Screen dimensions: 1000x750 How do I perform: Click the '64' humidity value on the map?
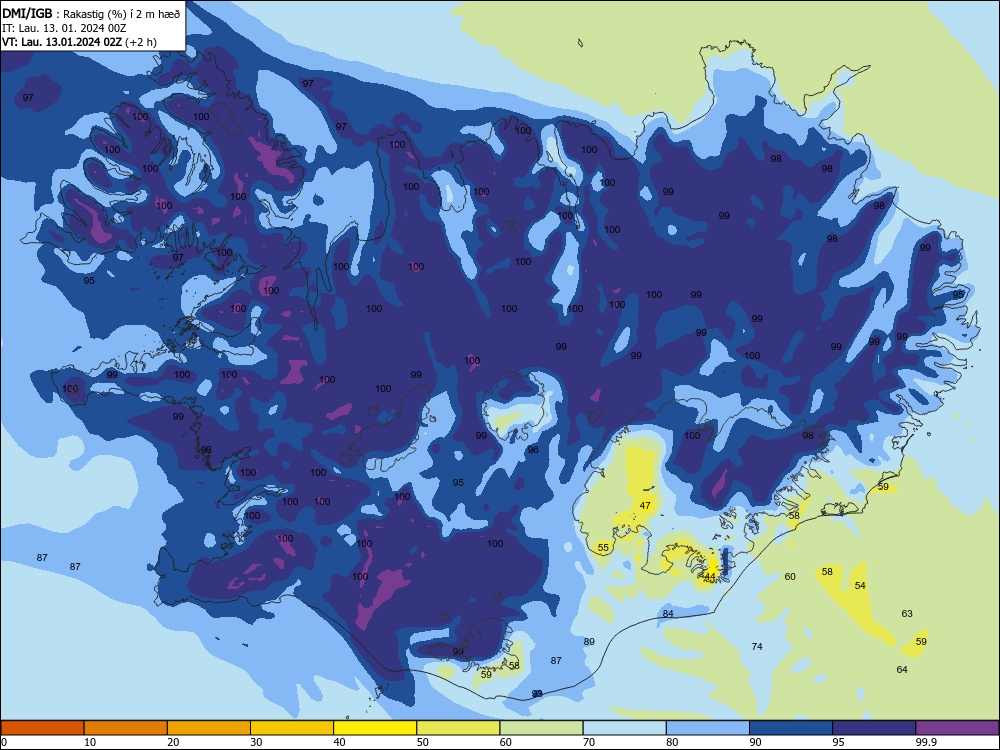tap(902, 670)
